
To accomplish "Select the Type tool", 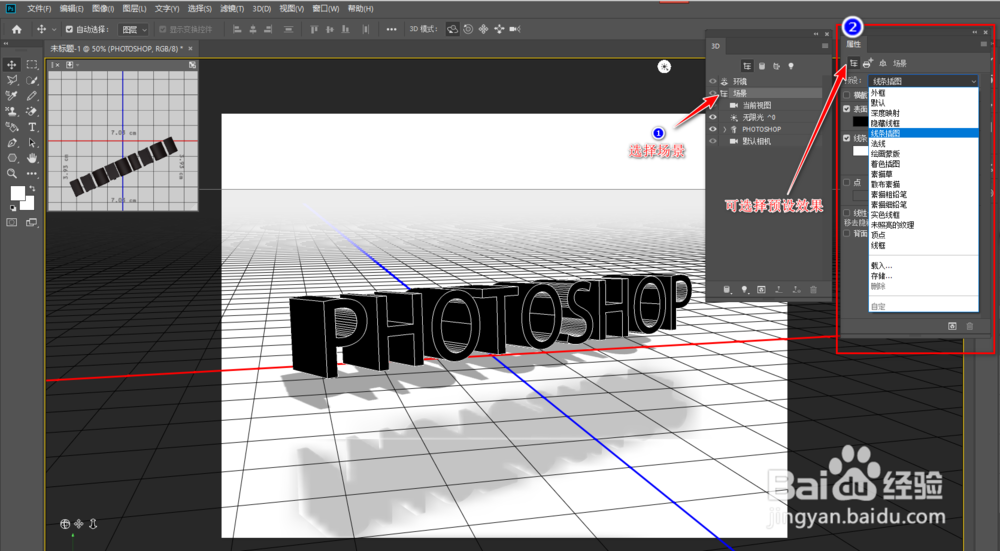I will (x=32, y=127).
